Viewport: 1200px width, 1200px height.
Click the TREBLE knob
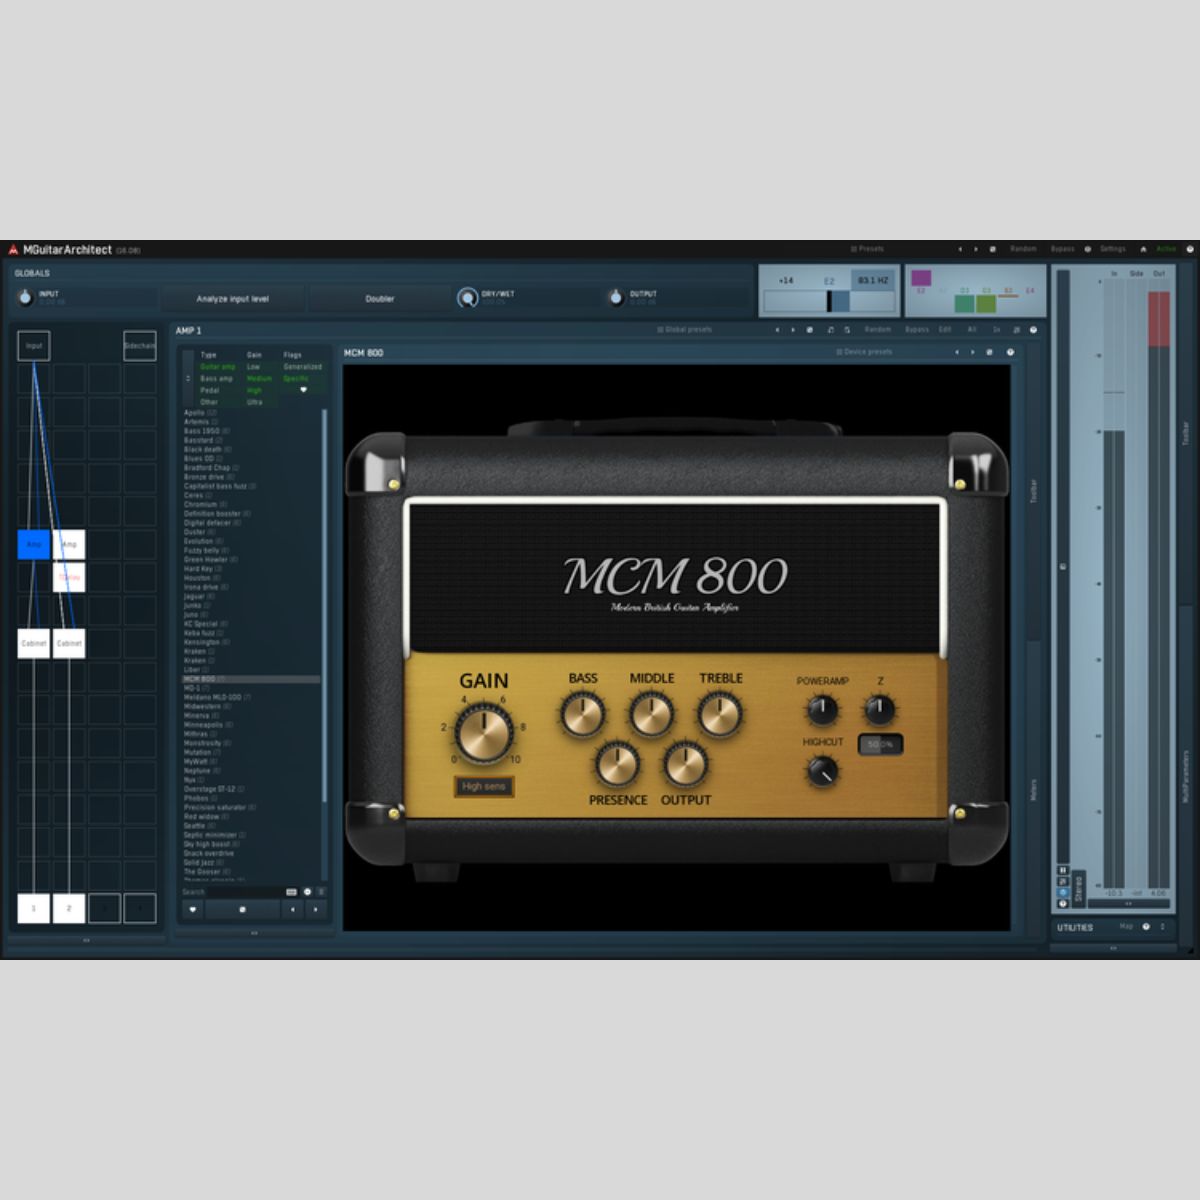(720, 714)
